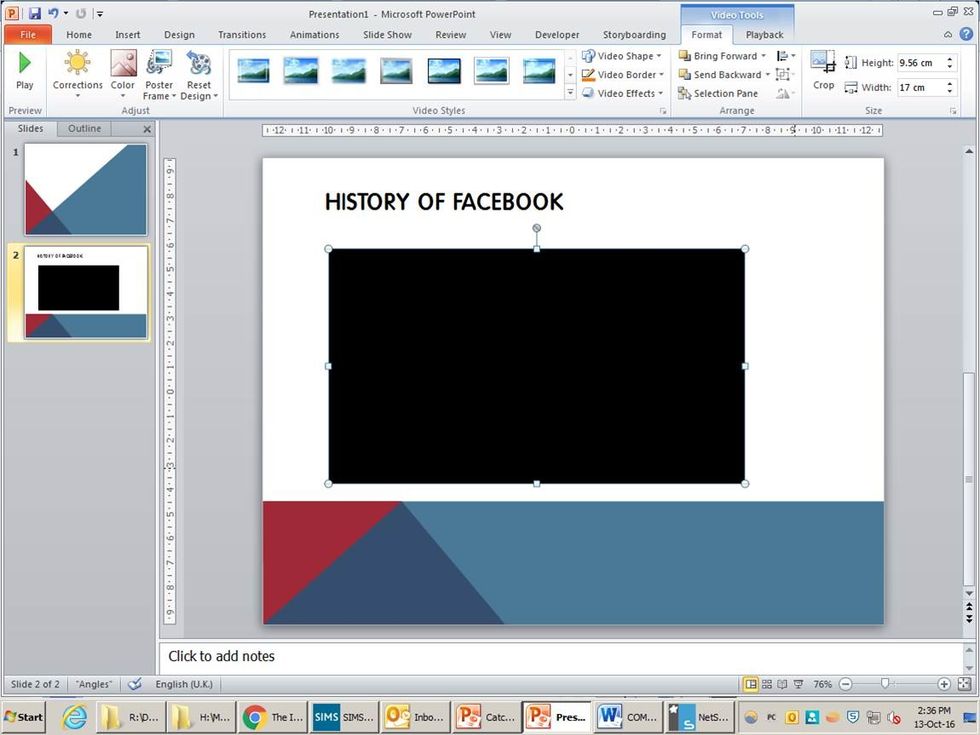Click to add notes area

(561, 656)
